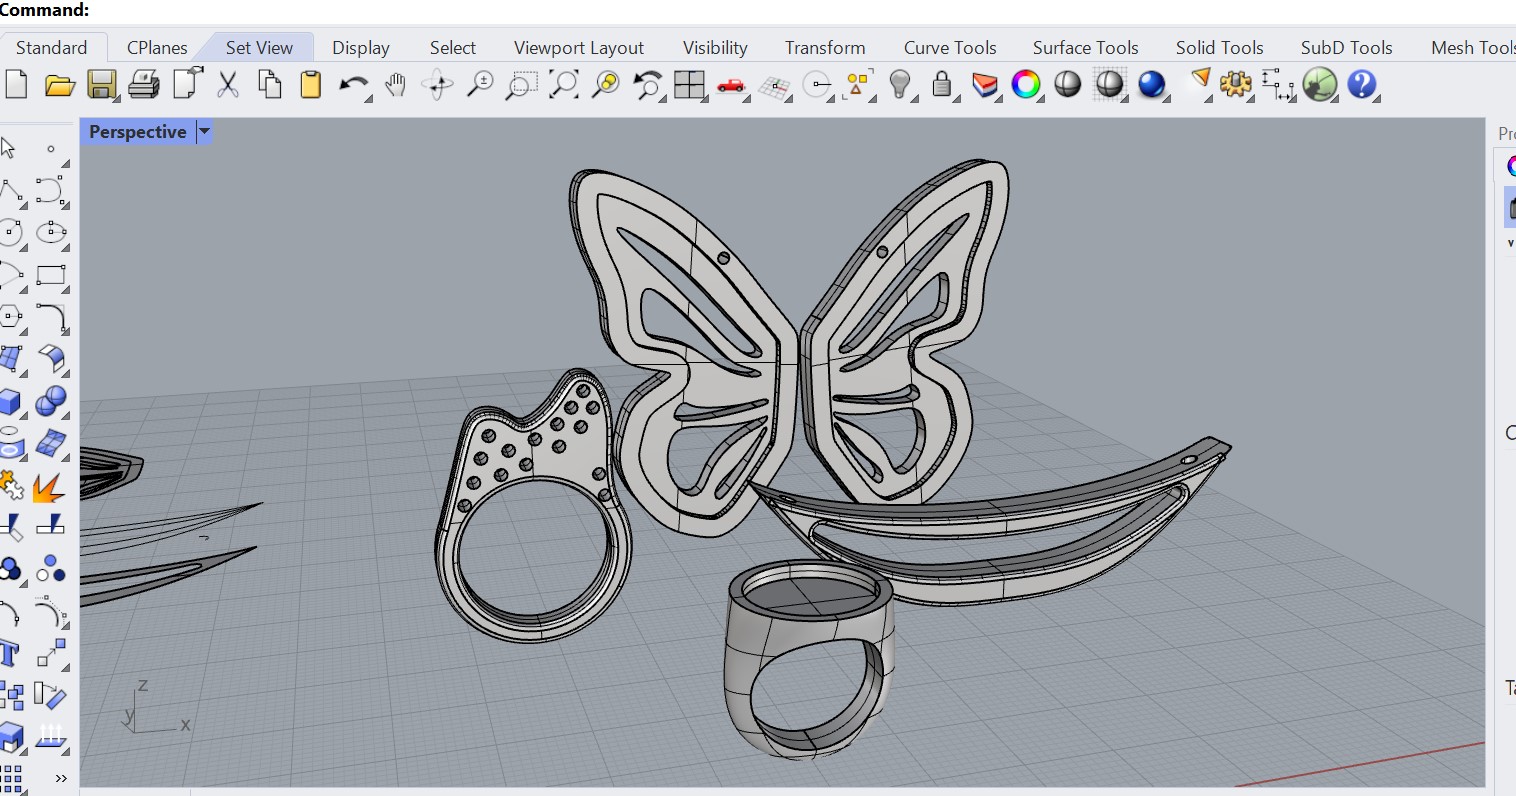Image resolution: width=1516 pixels, height=796 pixels.
Task: Click the Hide objects lightbulb icon
Action: [900, 85]
